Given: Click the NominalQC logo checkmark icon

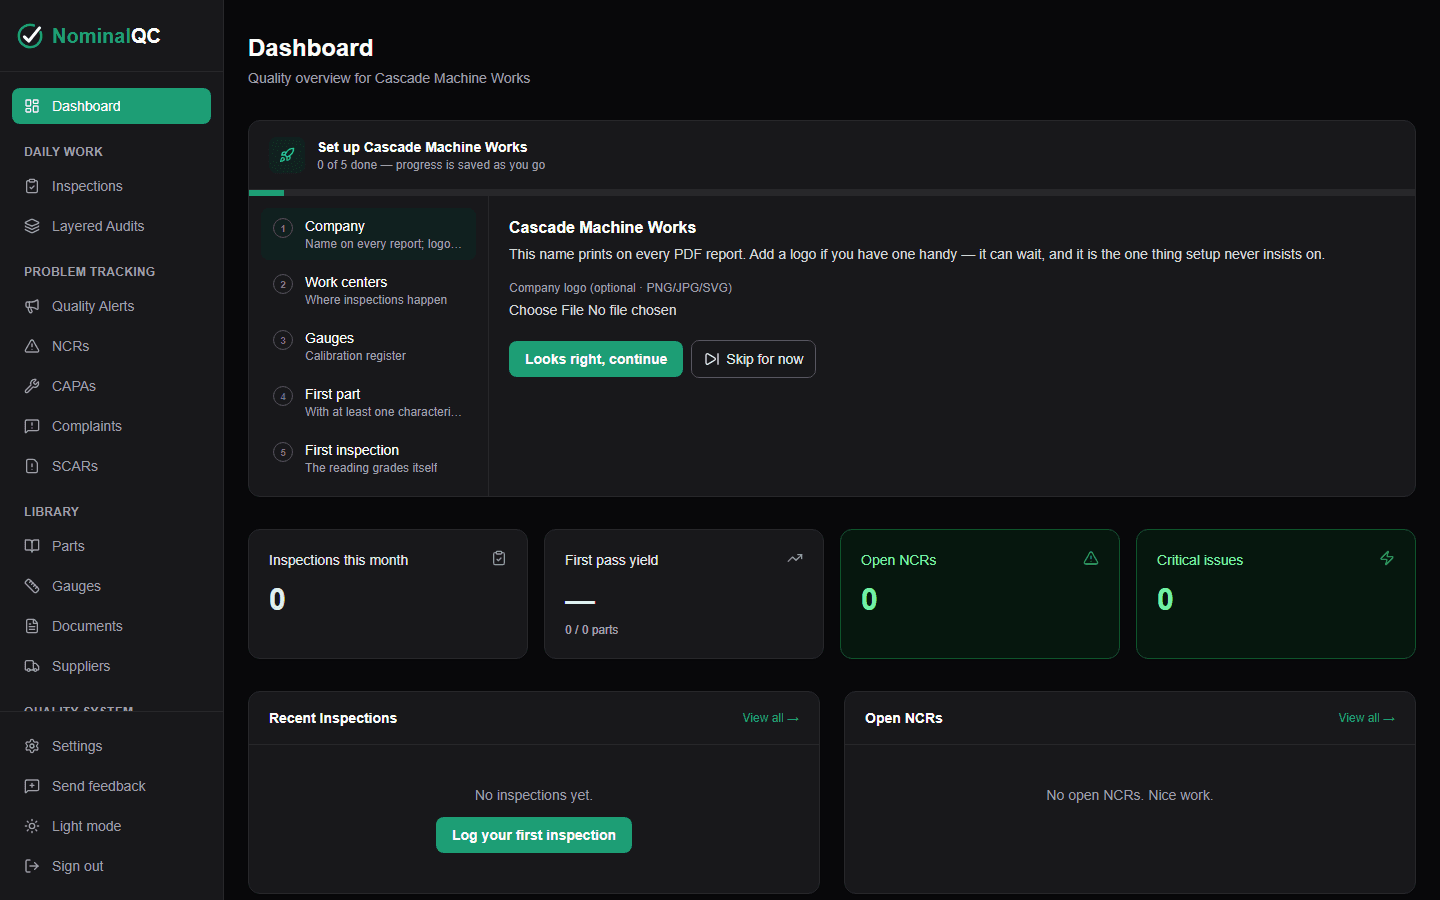Looking at the screenshot, I should (31, 36).
